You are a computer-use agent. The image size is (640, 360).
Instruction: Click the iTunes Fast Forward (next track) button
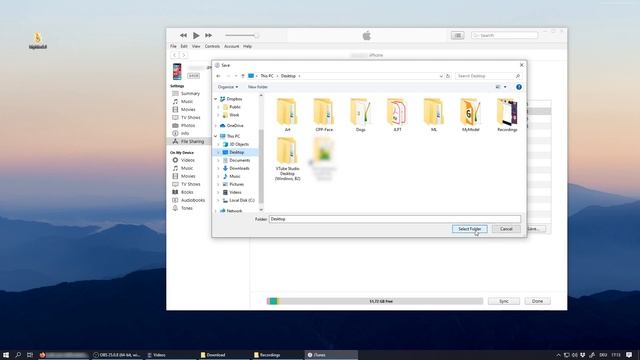208,36
